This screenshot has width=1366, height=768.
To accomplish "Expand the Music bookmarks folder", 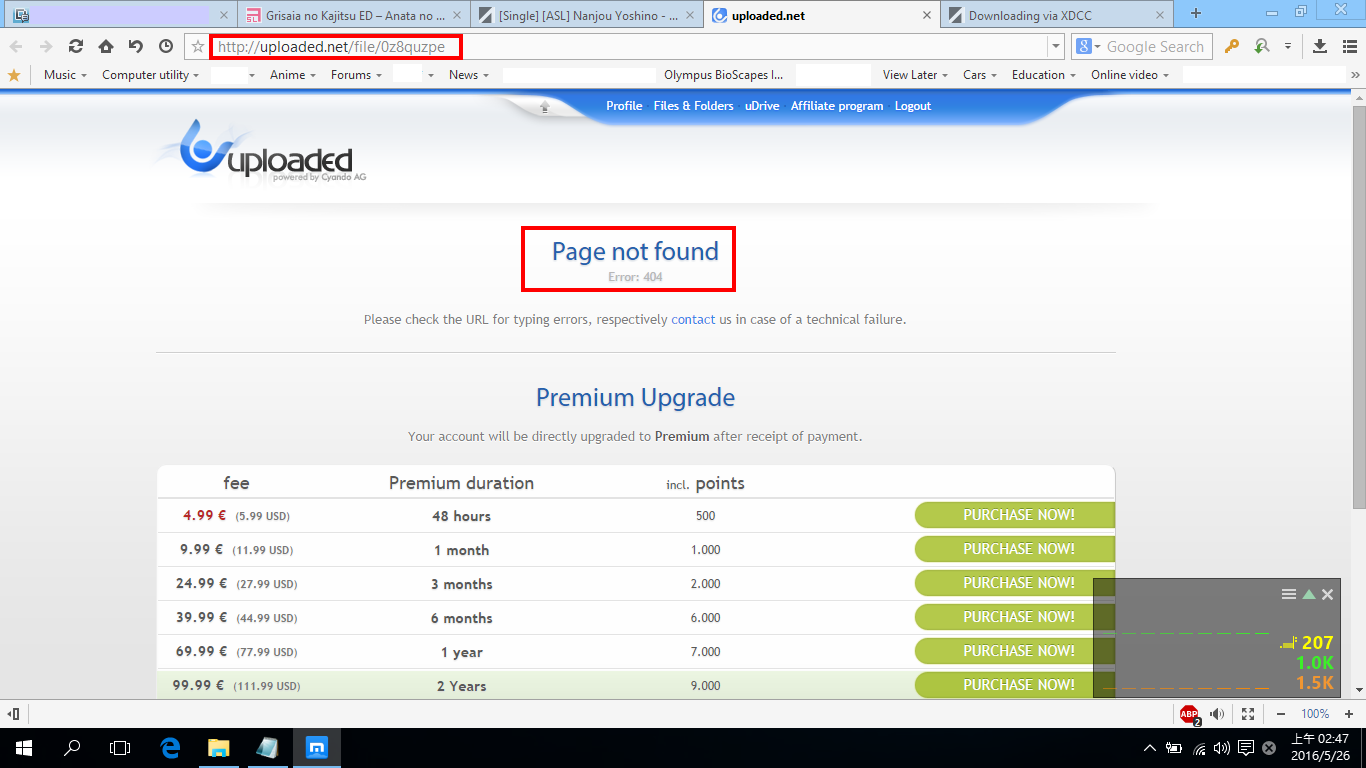I will 65,75.
